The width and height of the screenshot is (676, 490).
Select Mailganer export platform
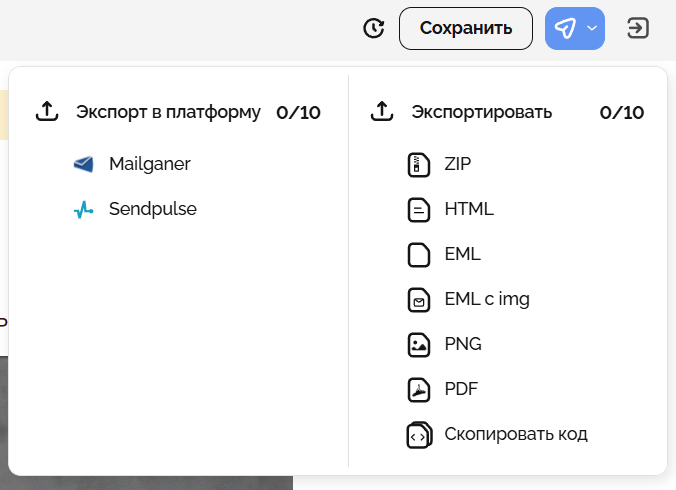click(x=149, y=164)
